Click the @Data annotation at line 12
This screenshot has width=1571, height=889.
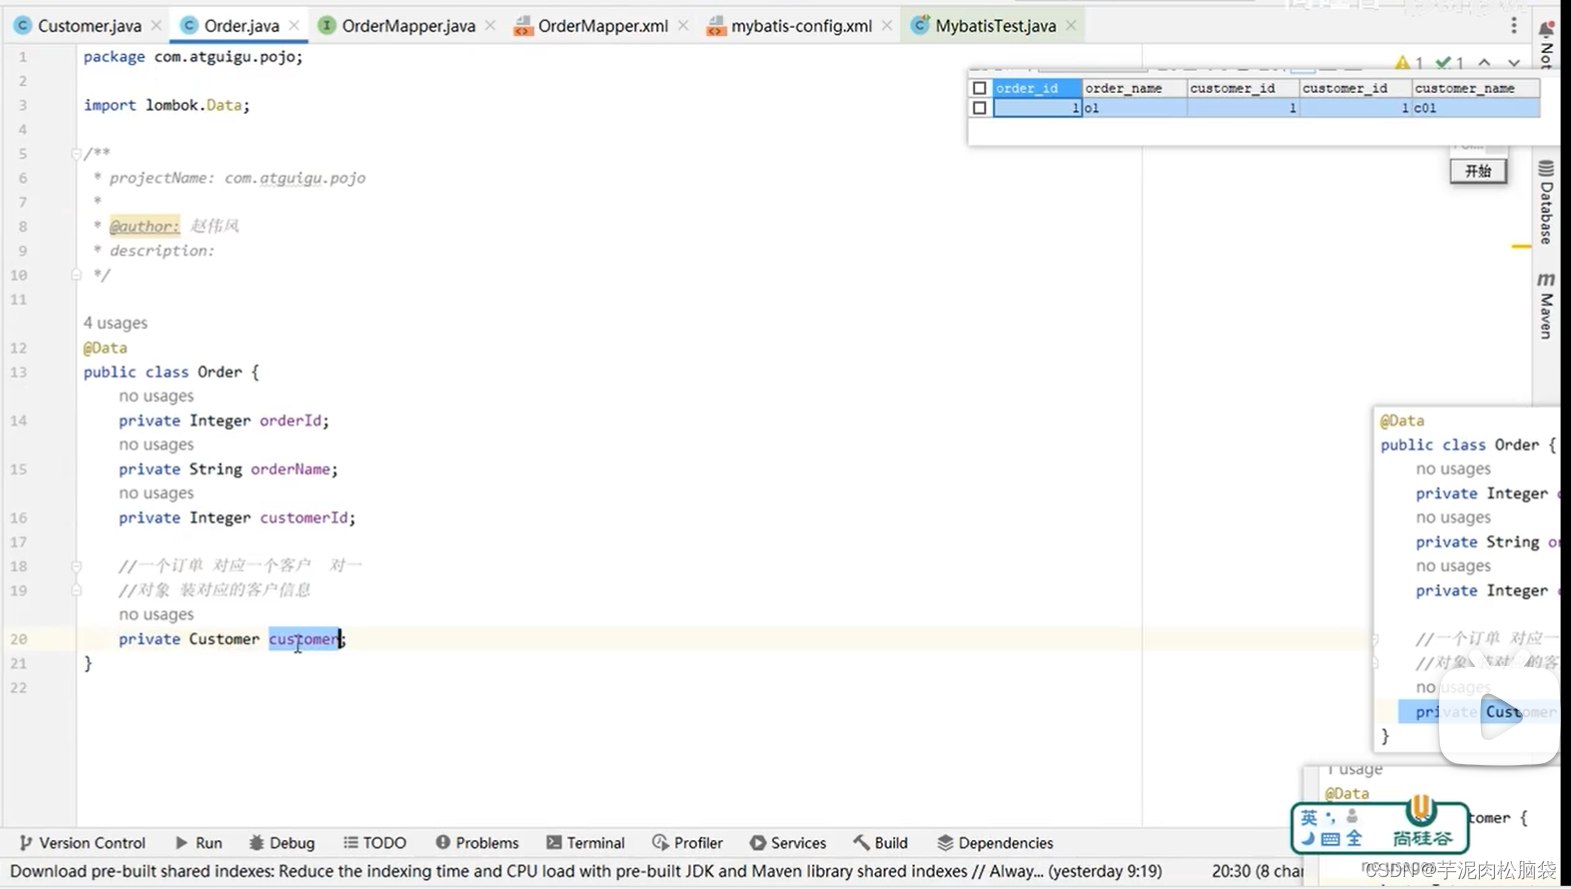(x=105, y=348)
